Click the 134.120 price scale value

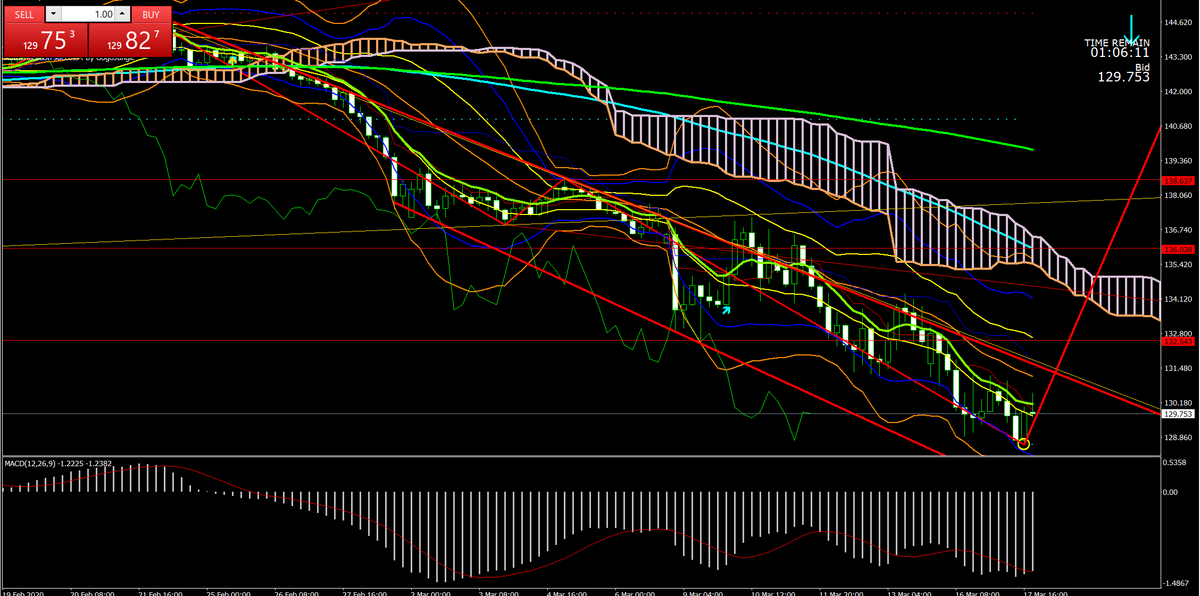click(x=1177, y=299)
